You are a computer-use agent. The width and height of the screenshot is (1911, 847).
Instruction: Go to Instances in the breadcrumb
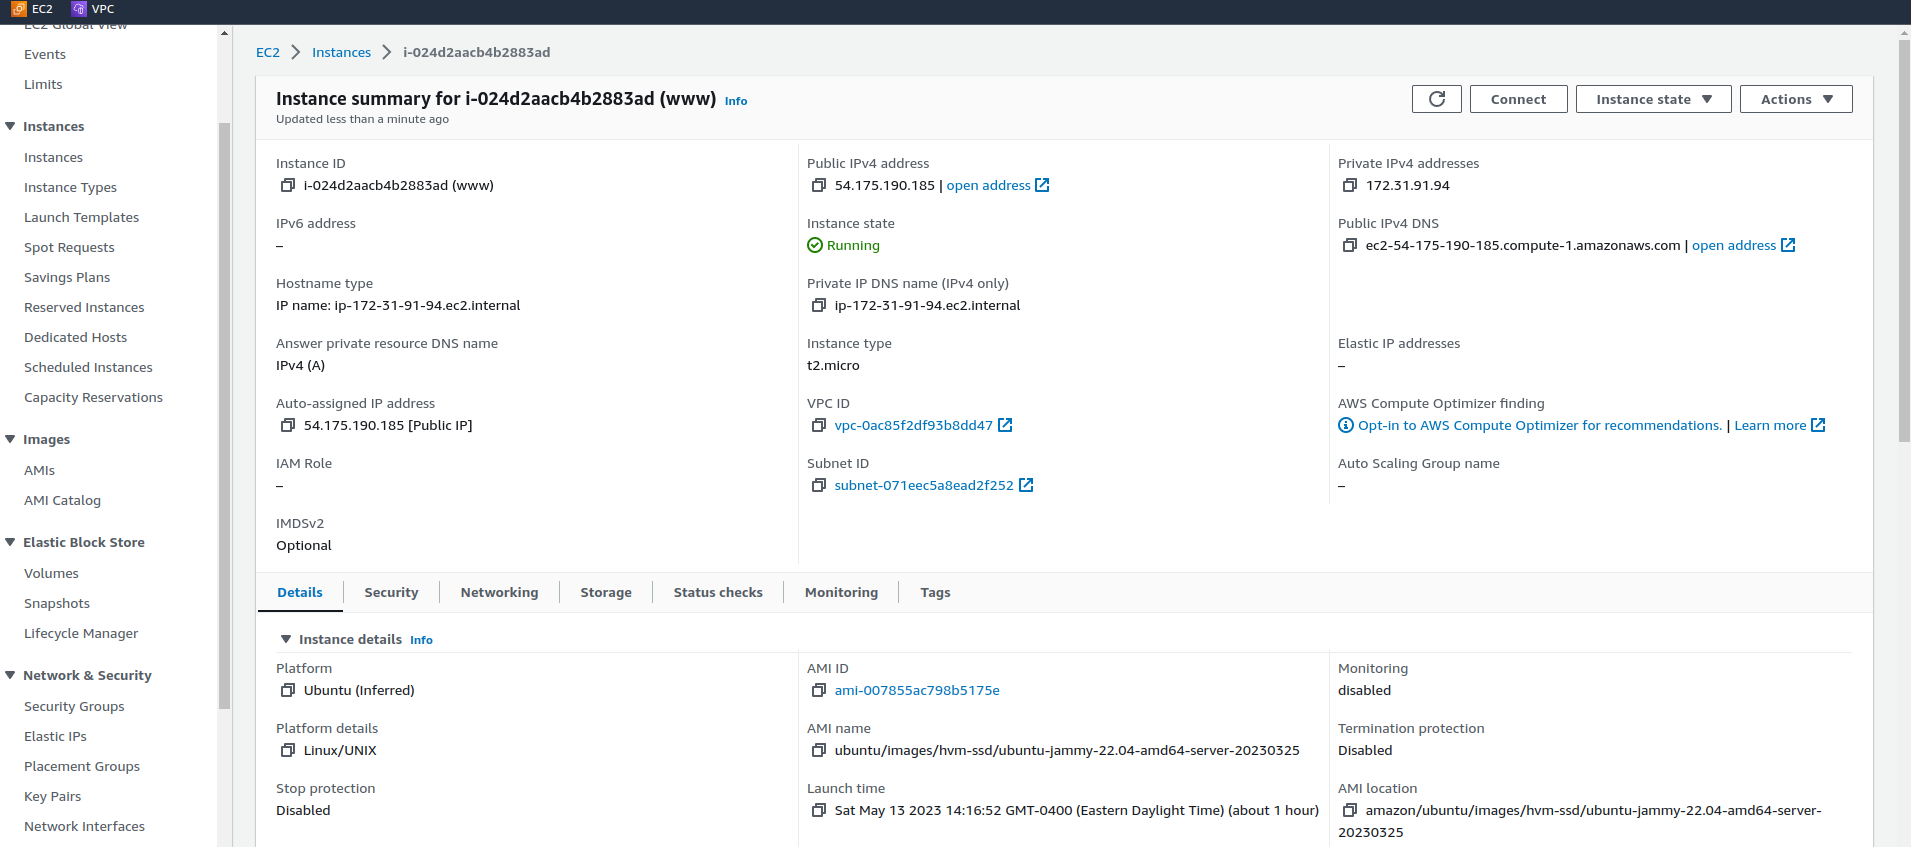pyautogui.click(x=341, y=52)
